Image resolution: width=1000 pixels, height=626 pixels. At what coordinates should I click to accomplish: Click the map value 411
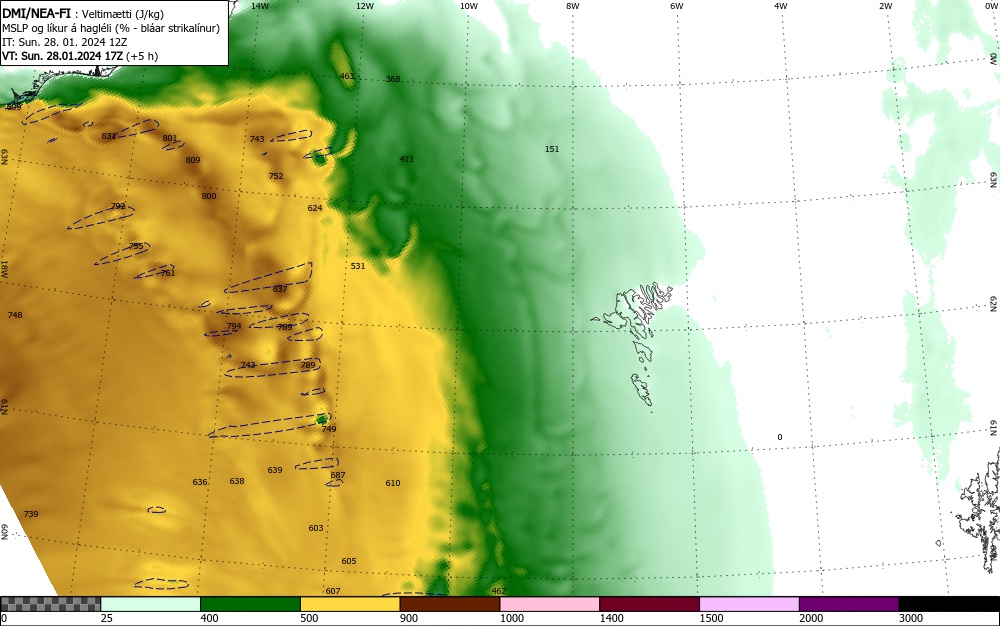pos(407,159)
